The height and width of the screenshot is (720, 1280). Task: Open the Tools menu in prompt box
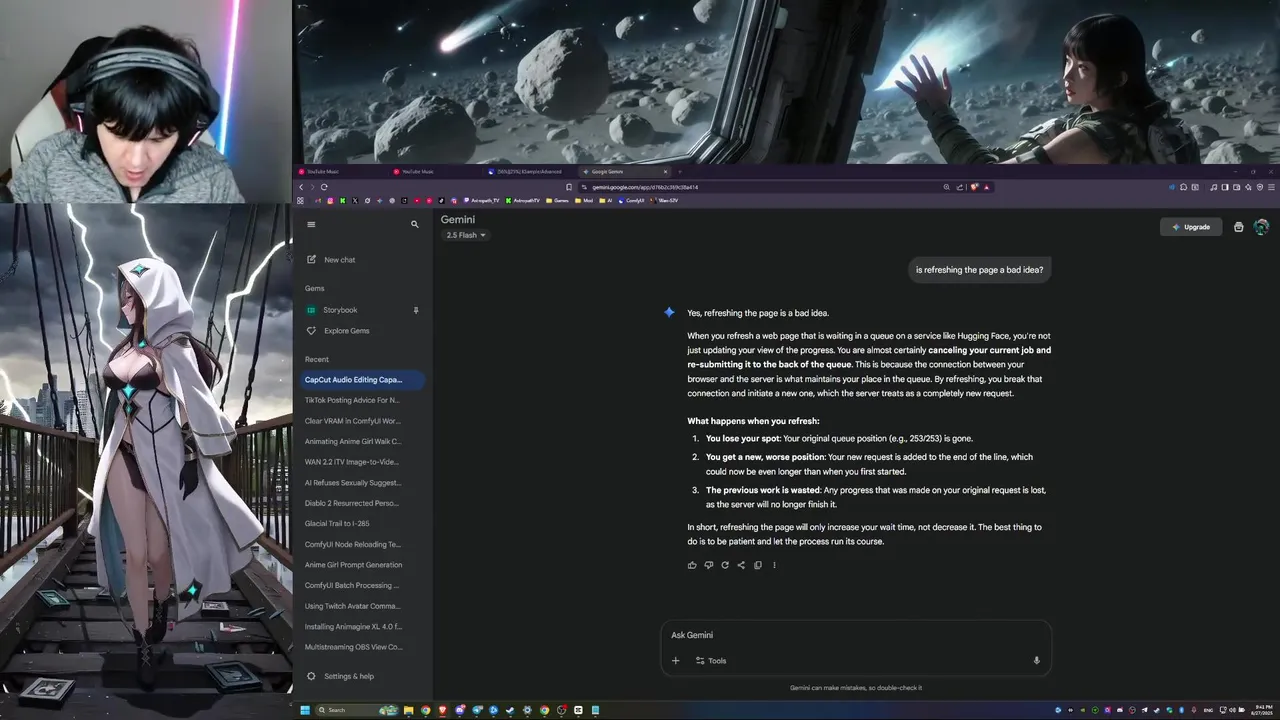point(711,661)
